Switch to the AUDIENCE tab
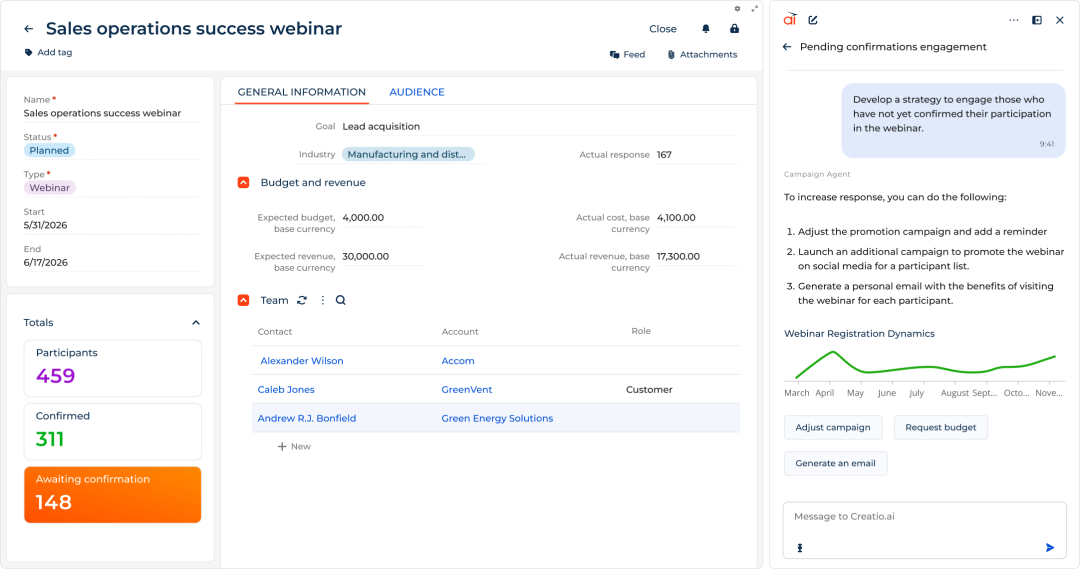The height and width of the screenshot is (569, 1080). coord(417,92)
